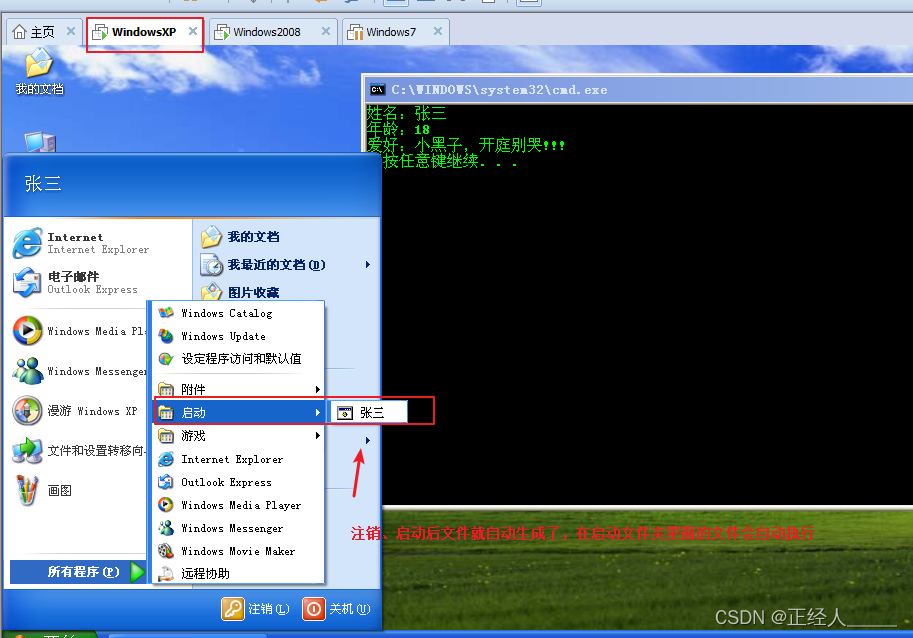Open the 附件 programs folder
913x638 pixels.
click(238, 389)
